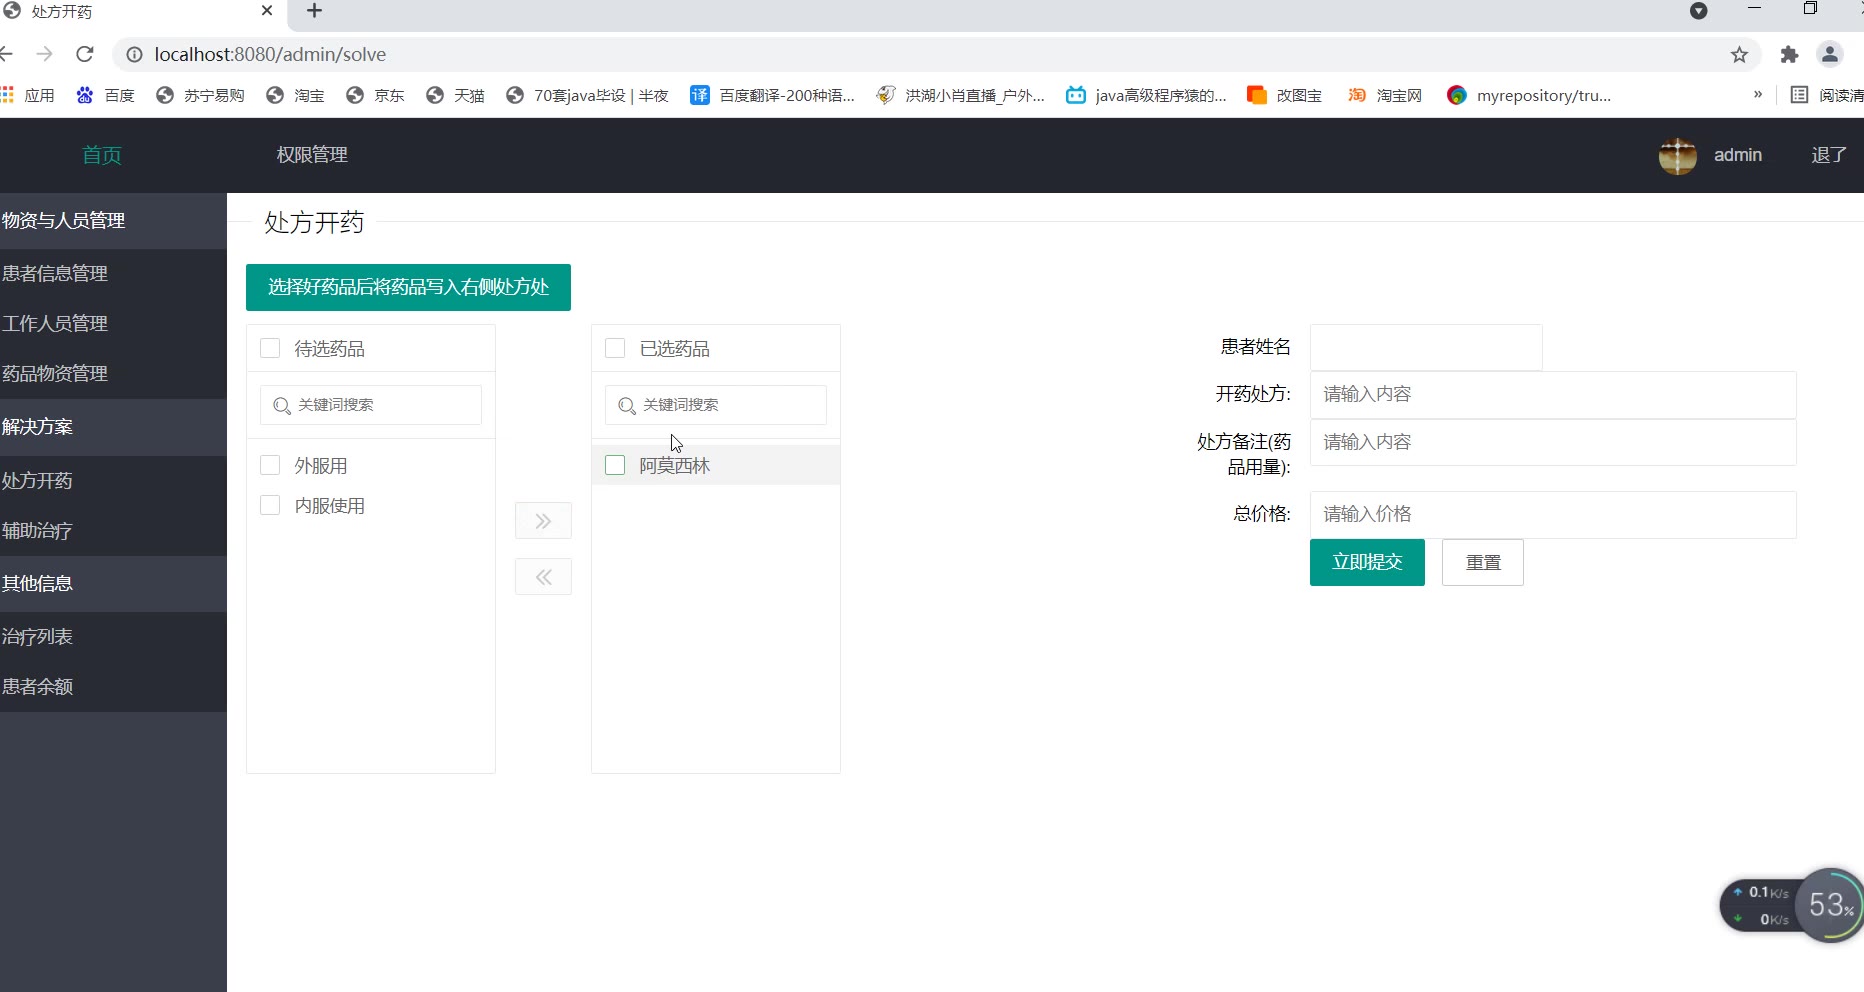Viewport: 1864px width, 992px height.
Task: Click the network speed floating widget
Action: [1791, 905]
